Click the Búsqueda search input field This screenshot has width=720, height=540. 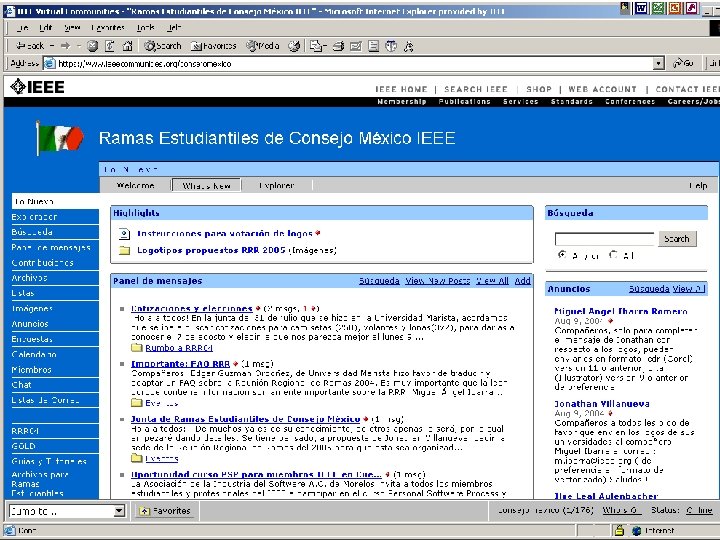click(x=604, y=239)
